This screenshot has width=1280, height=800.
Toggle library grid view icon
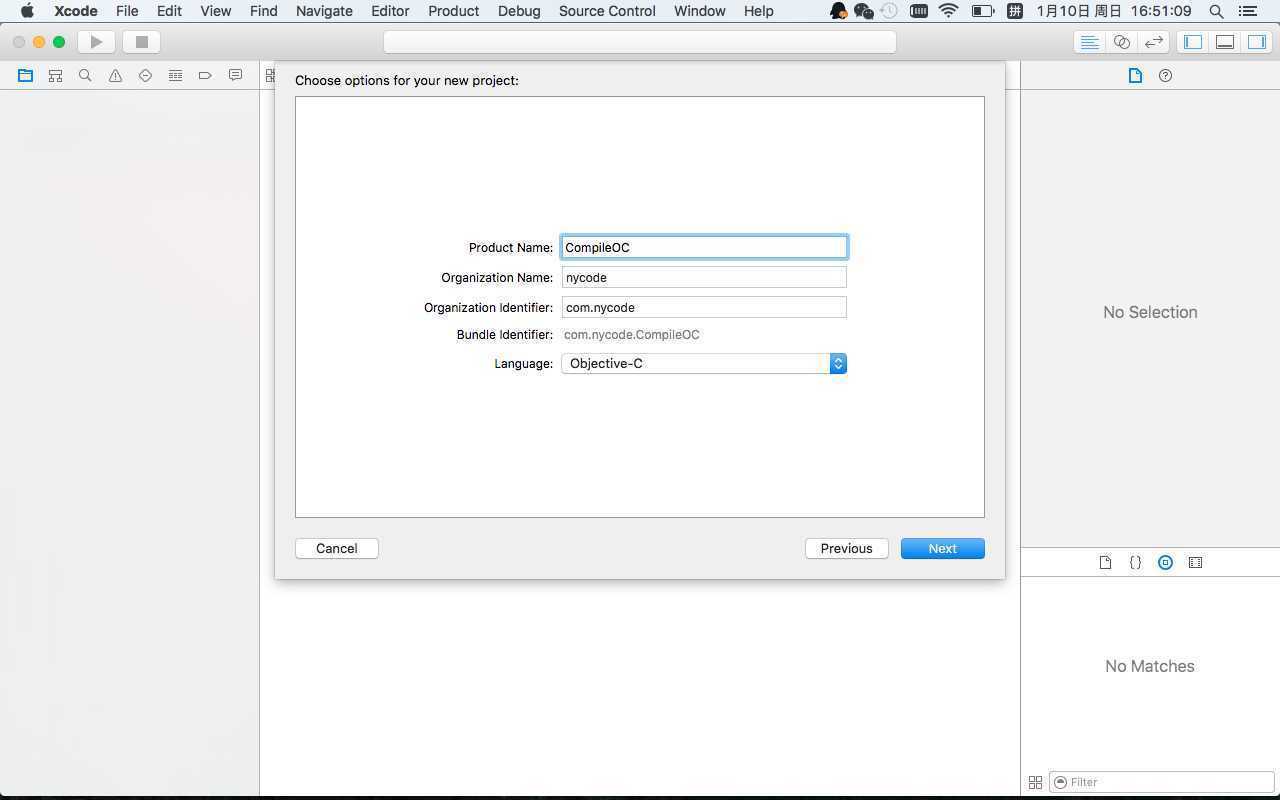tap(1035, 782)
